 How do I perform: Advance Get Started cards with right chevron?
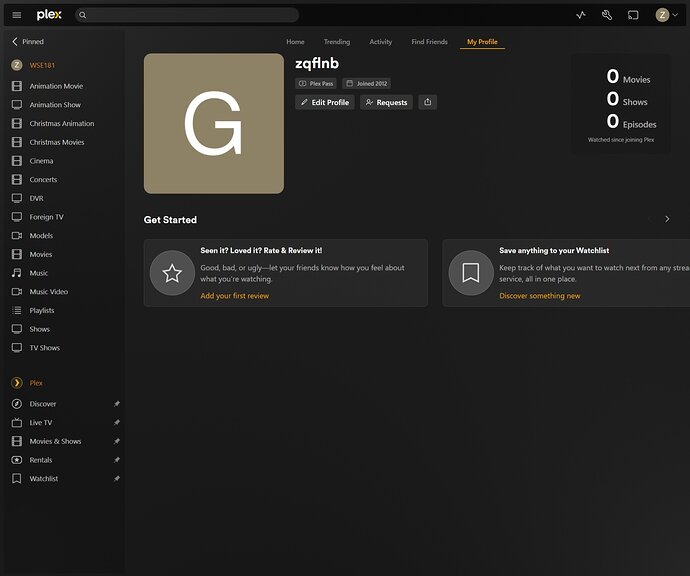pos(667,219)
